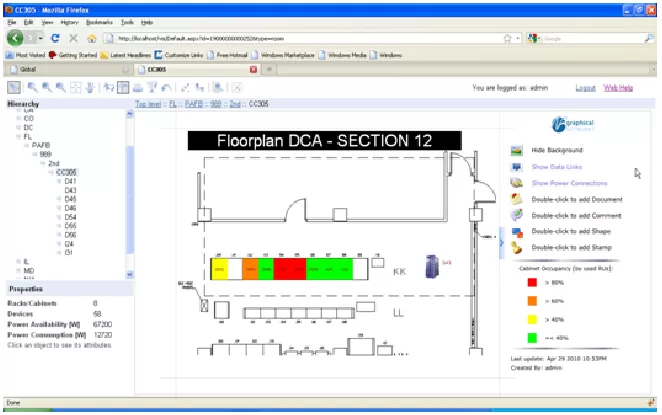Image resolution: width=662 pixels, height=415 pixels.
Task: Click the Reload page icon
Action: point(55,38)
